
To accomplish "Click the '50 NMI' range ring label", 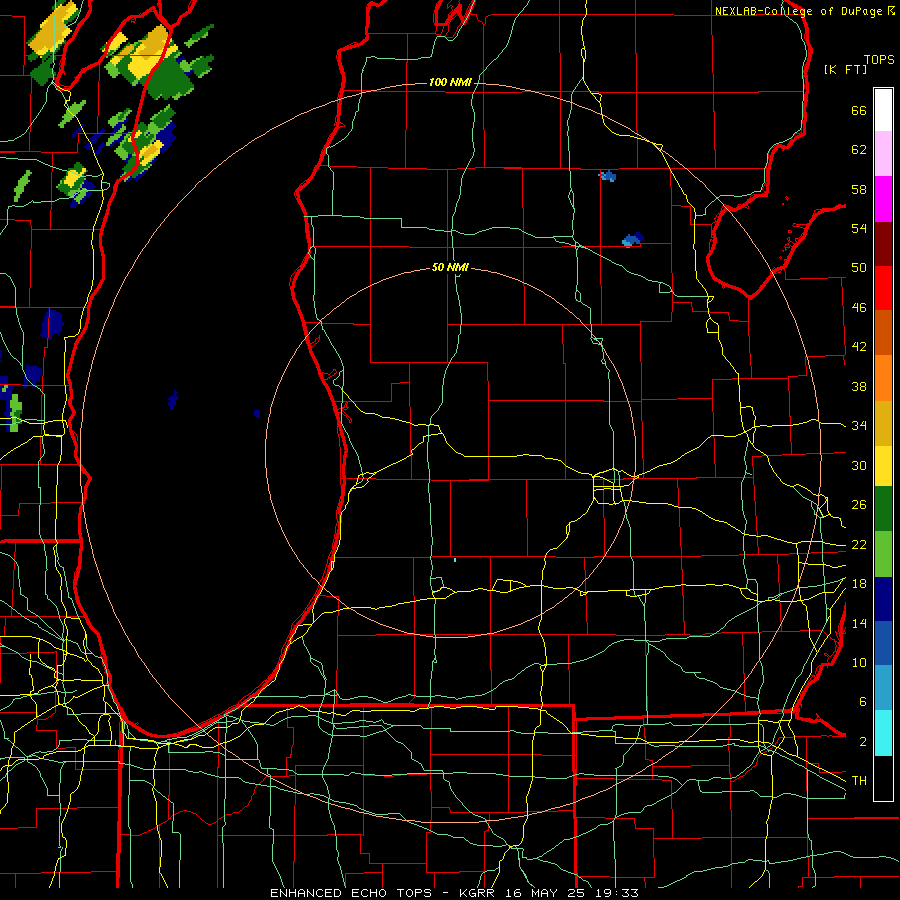I will tap(450, 267).
